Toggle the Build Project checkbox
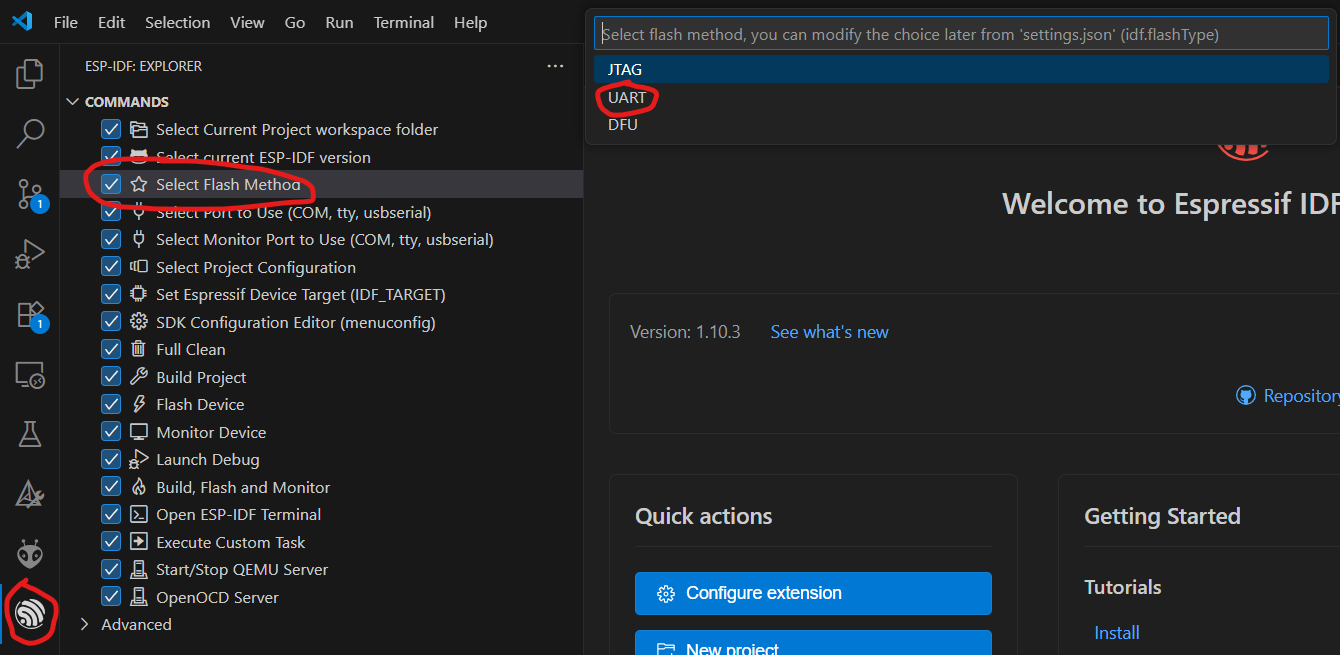1340x655 pixels. (x=111, y=377)
